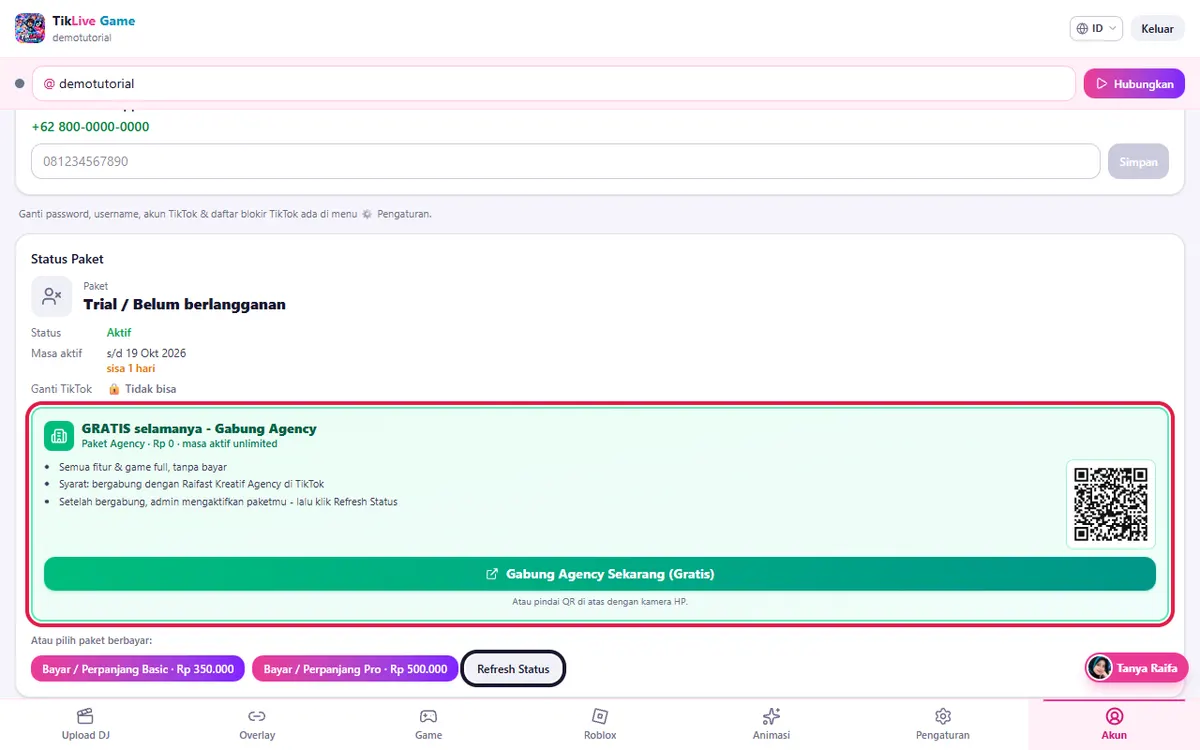This screenshot has width=1200, height=750.
Task: Click the Tanya Raifa avatar image
Action: click(1100, 668)
